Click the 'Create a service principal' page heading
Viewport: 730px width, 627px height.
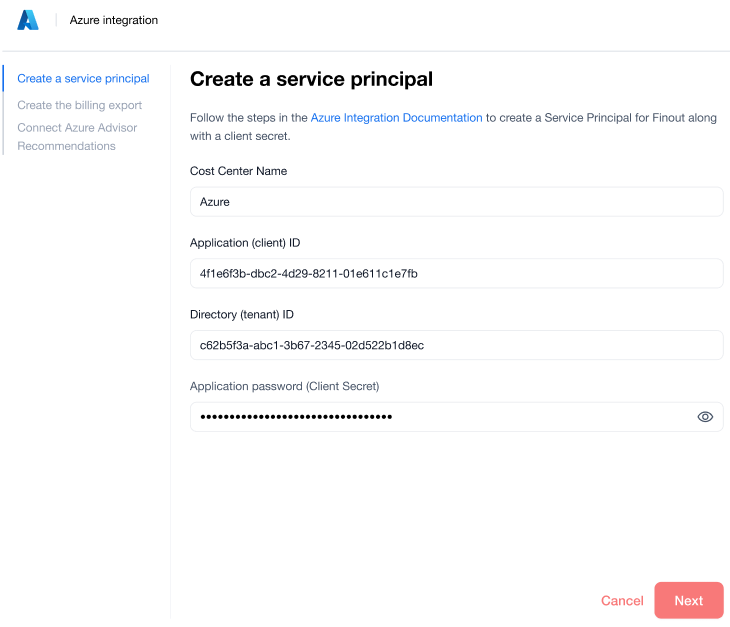click(311, 79)
